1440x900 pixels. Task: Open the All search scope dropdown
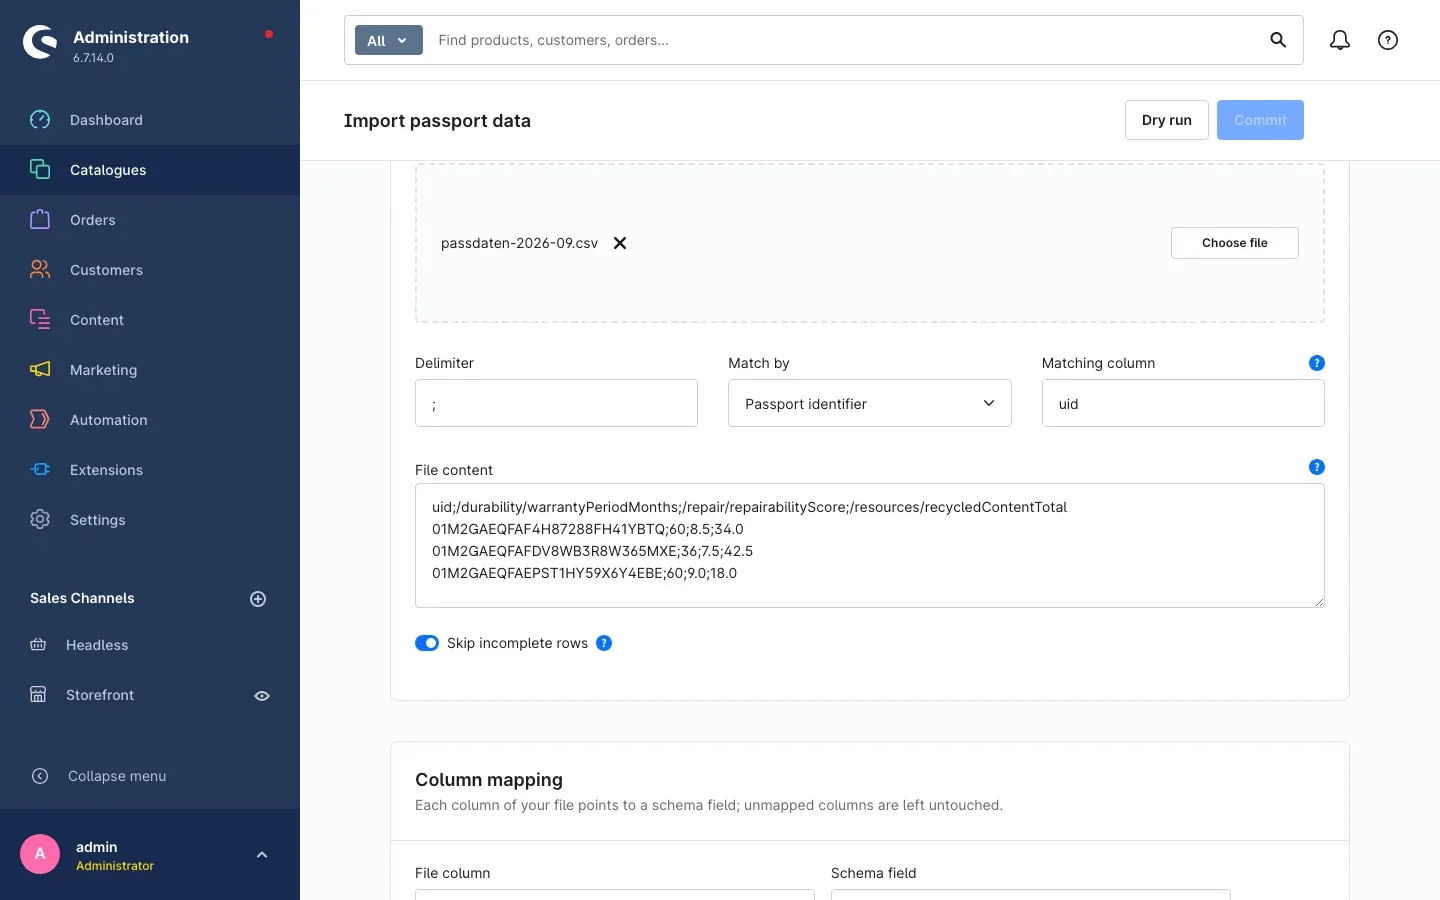pos(389,40)
